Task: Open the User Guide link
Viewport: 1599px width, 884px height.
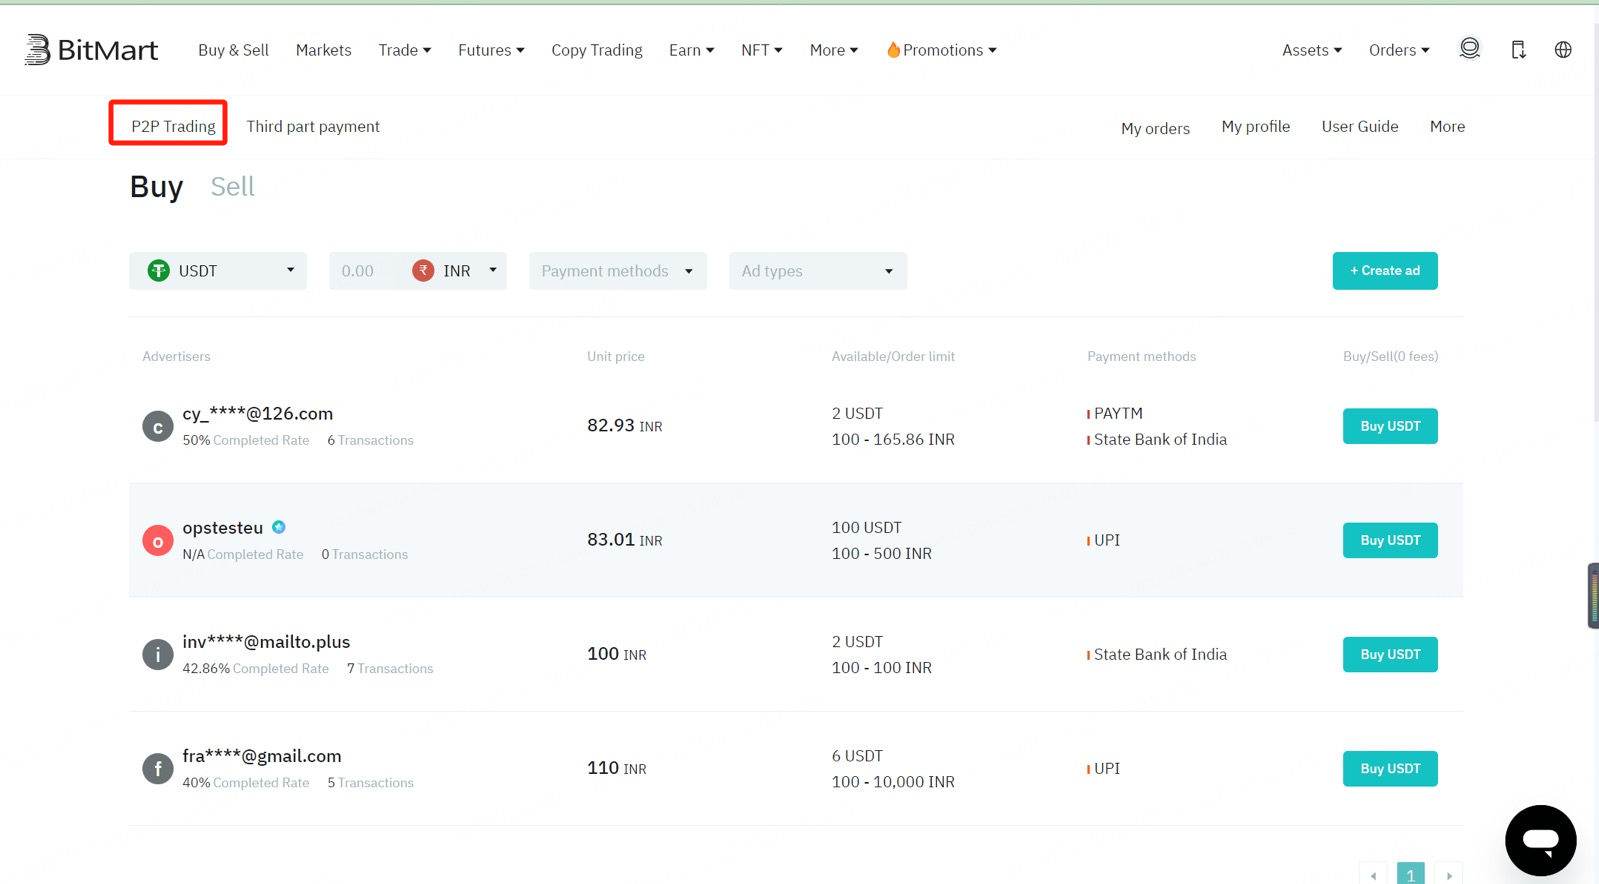Action: click(1359, 127)
